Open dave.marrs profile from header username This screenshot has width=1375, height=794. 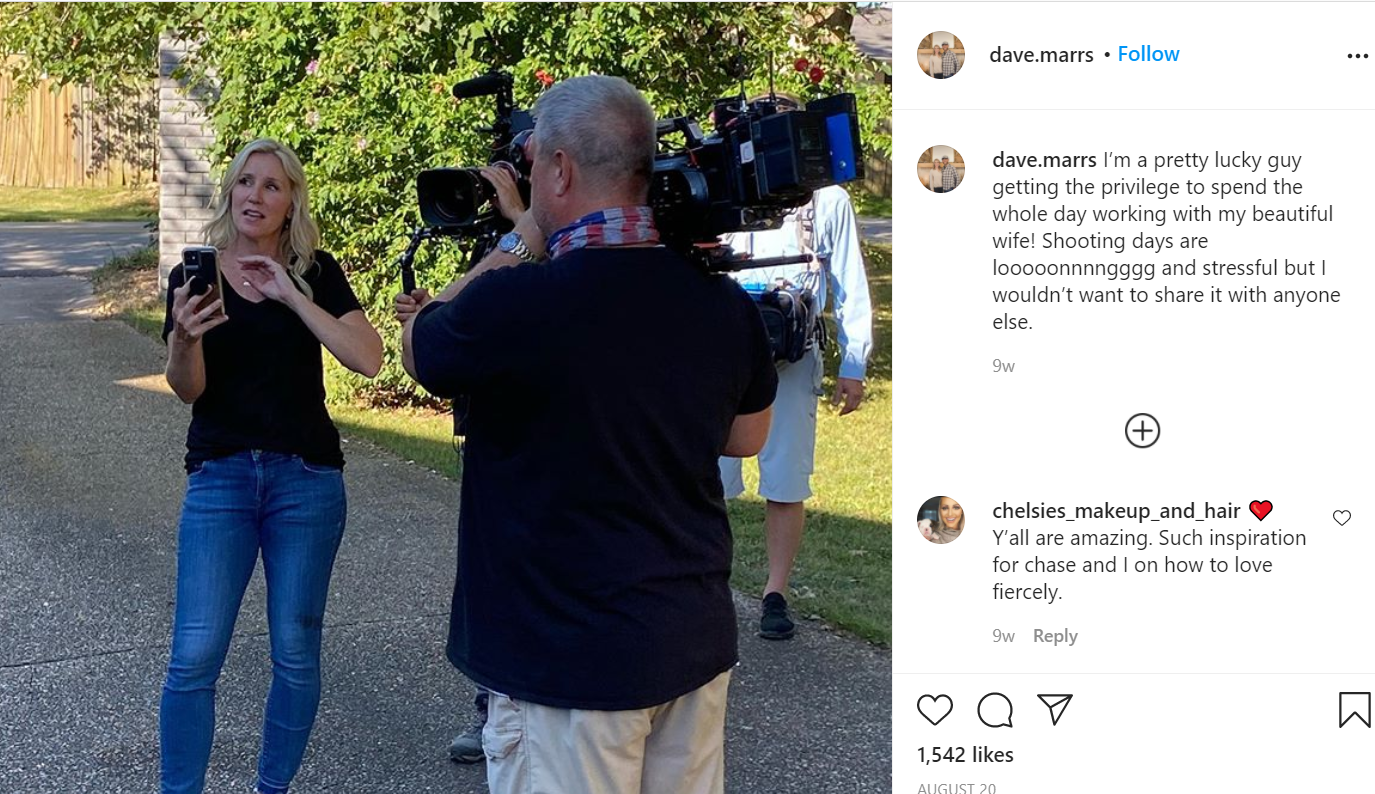coord(1041,55)
